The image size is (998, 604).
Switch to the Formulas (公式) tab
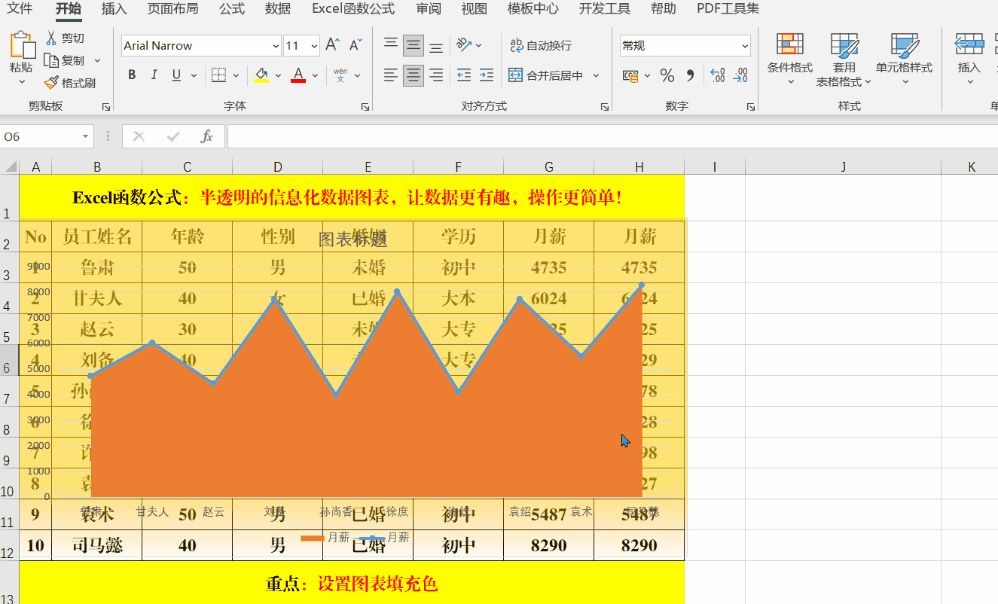click(x=232, y=9)
